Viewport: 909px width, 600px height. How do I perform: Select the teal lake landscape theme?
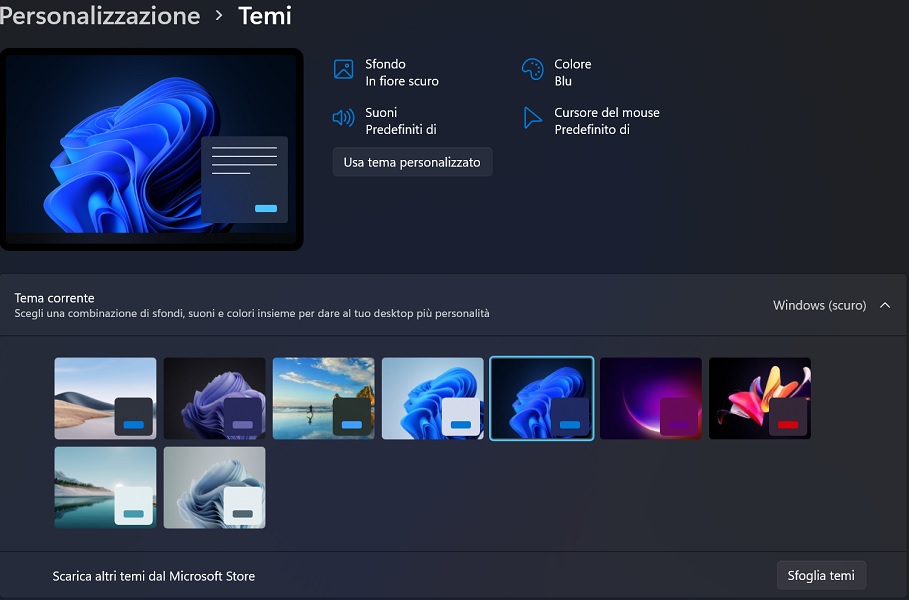click(105, 487)
